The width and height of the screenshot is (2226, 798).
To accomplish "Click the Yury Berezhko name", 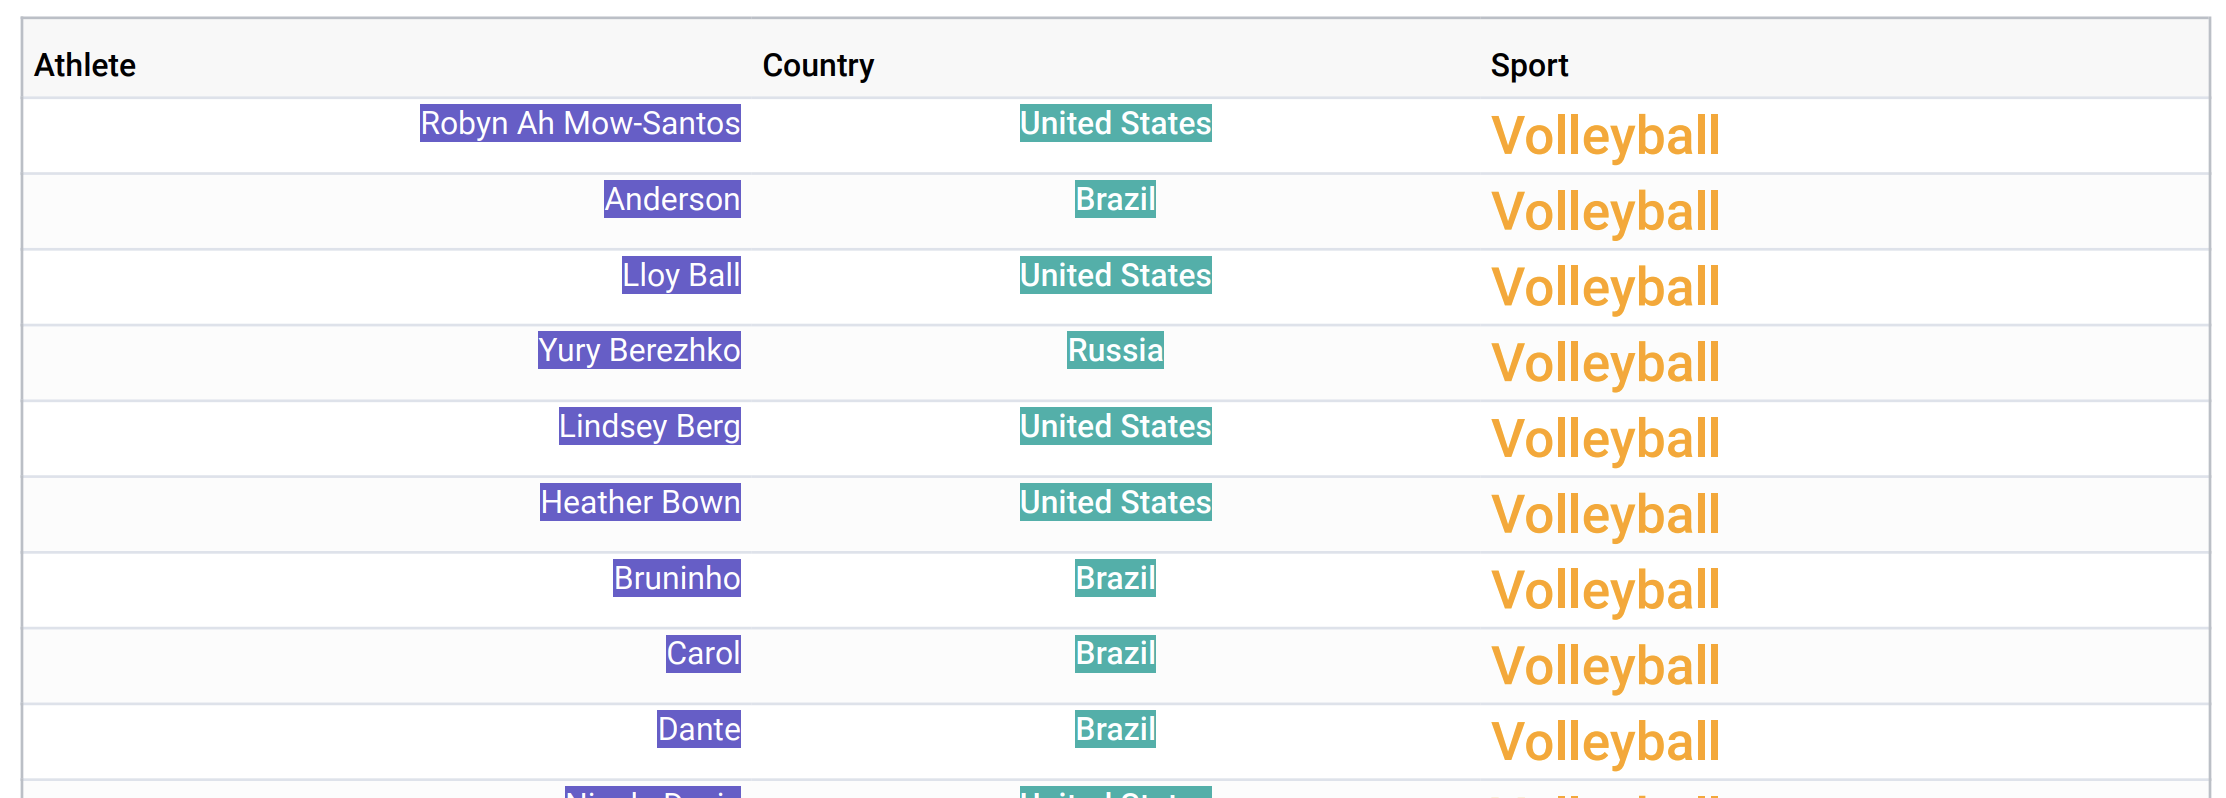I will (639, 350).
